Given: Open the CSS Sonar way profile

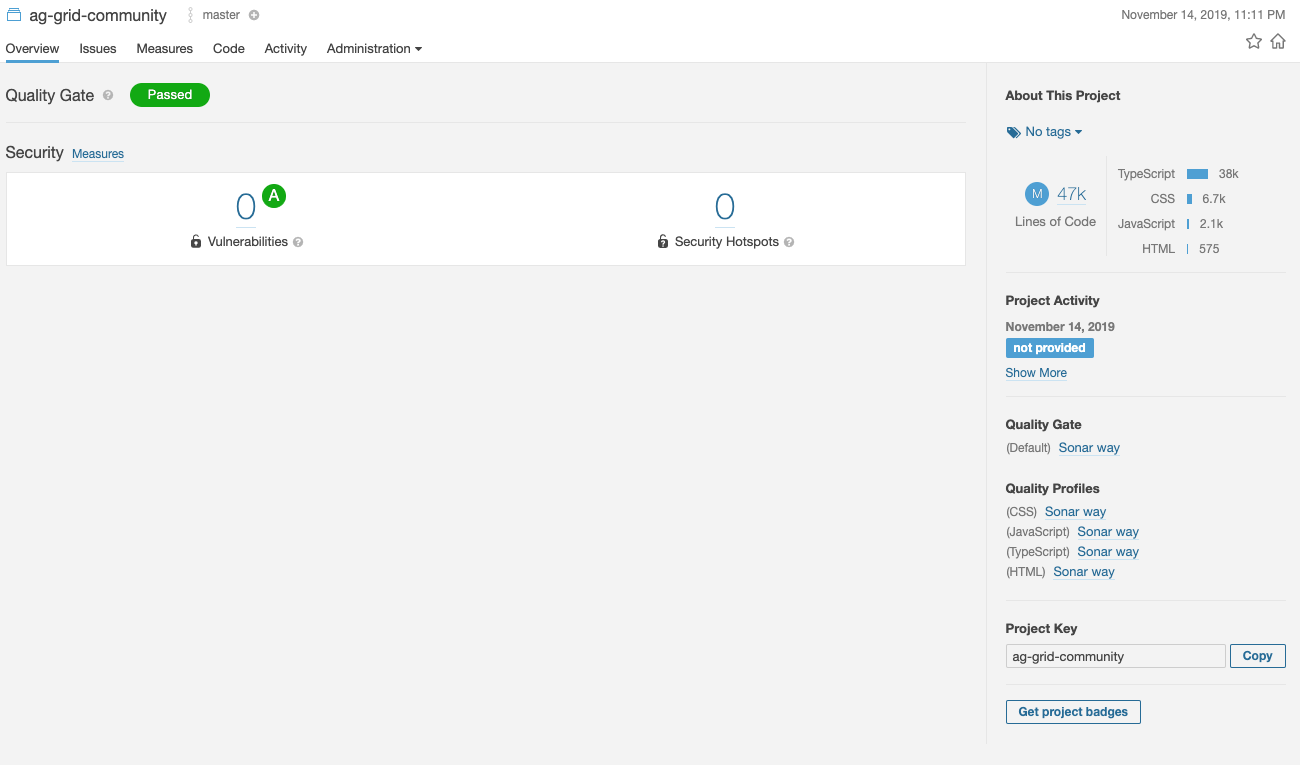Looking at the screenshot, I should click(x=1075, y=512).
